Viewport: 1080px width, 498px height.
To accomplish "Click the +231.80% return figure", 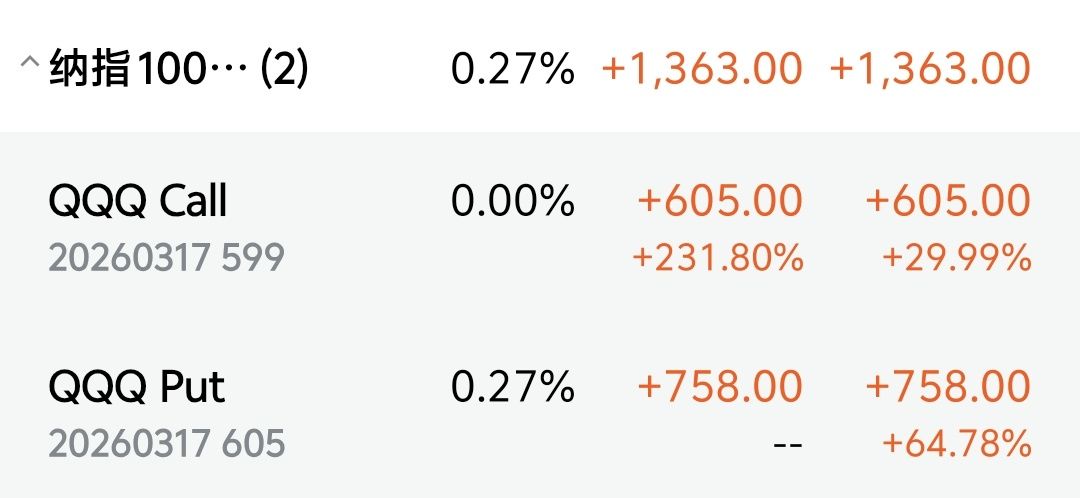I will tap(718, 258).
